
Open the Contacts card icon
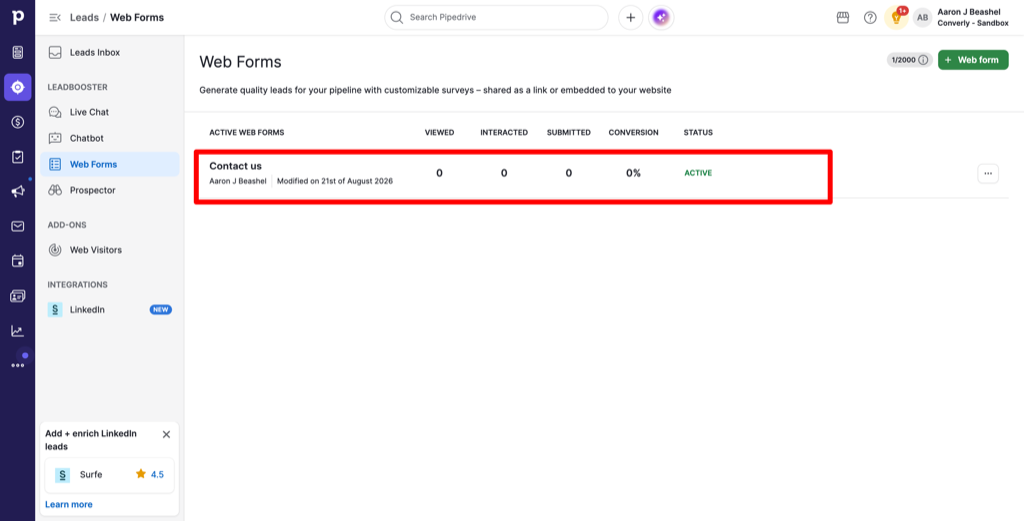(x=18, y=296)
